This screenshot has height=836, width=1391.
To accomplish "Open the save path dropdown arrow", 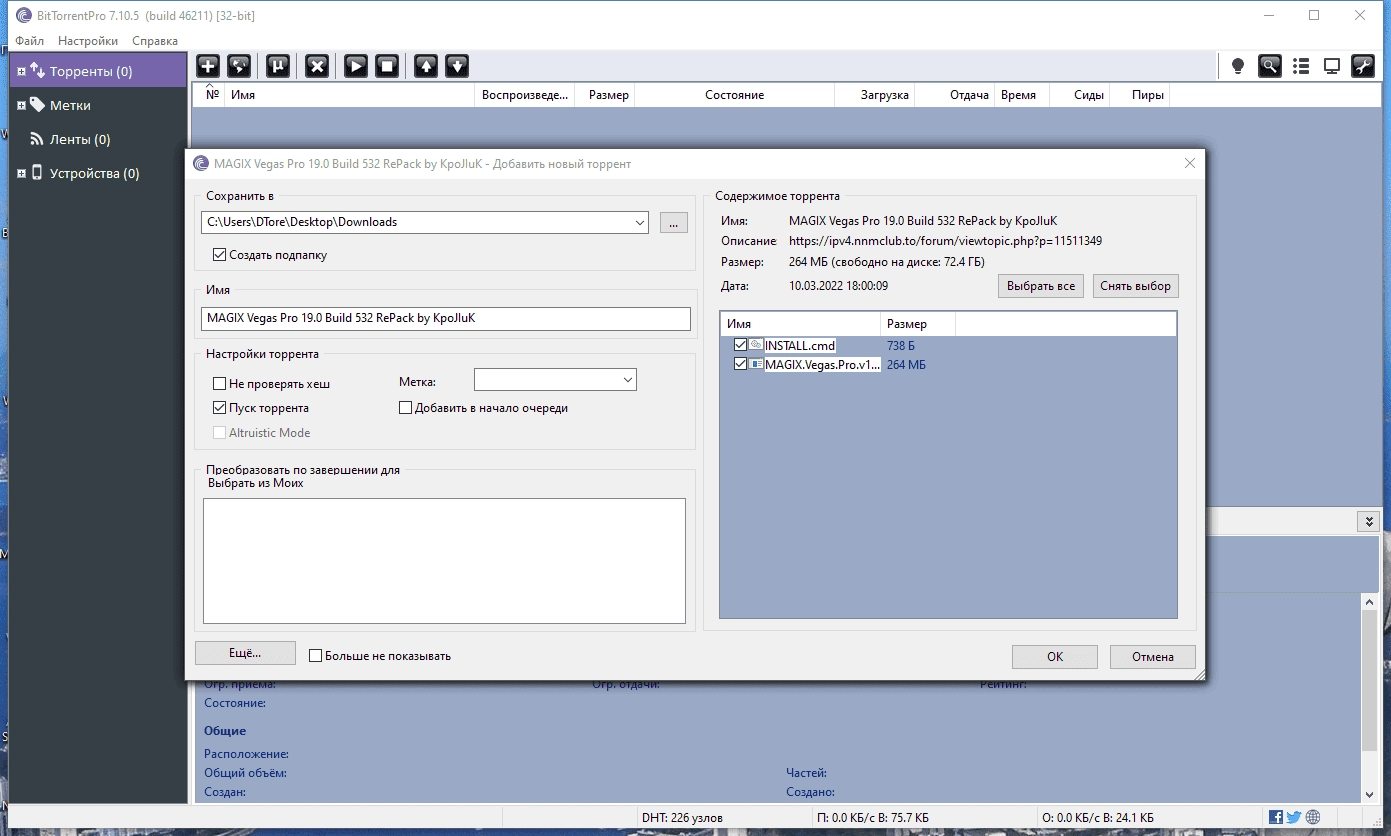I will (x=640, y=222).
